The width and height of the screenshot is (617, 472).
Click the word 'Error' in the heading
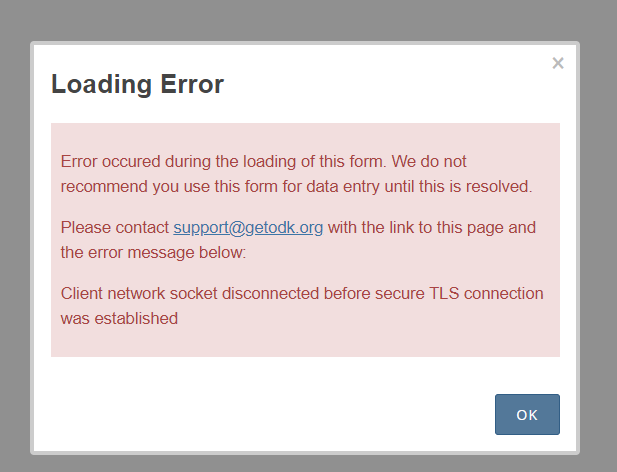click(x=192, y=84)
